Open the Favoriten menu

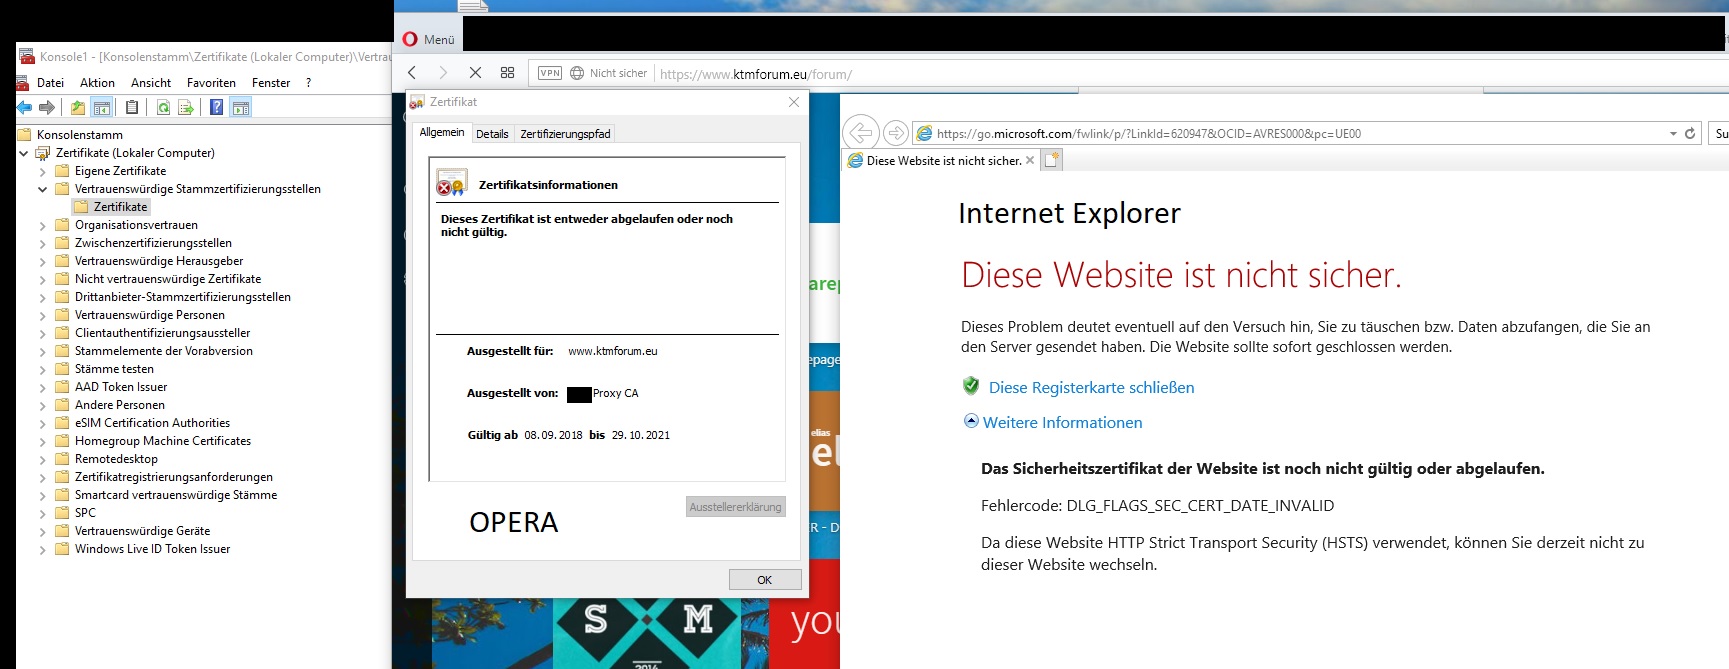pos(211,83)
